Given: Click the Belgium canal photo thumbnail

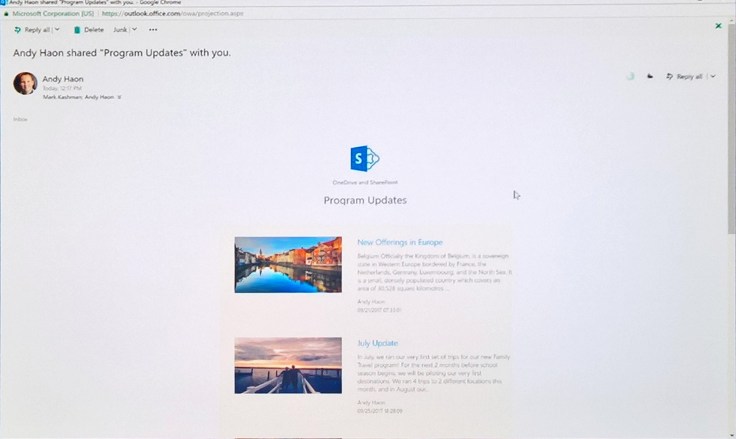Looking at the screenshot, I should pyautogui.click(x=288, y=264).
